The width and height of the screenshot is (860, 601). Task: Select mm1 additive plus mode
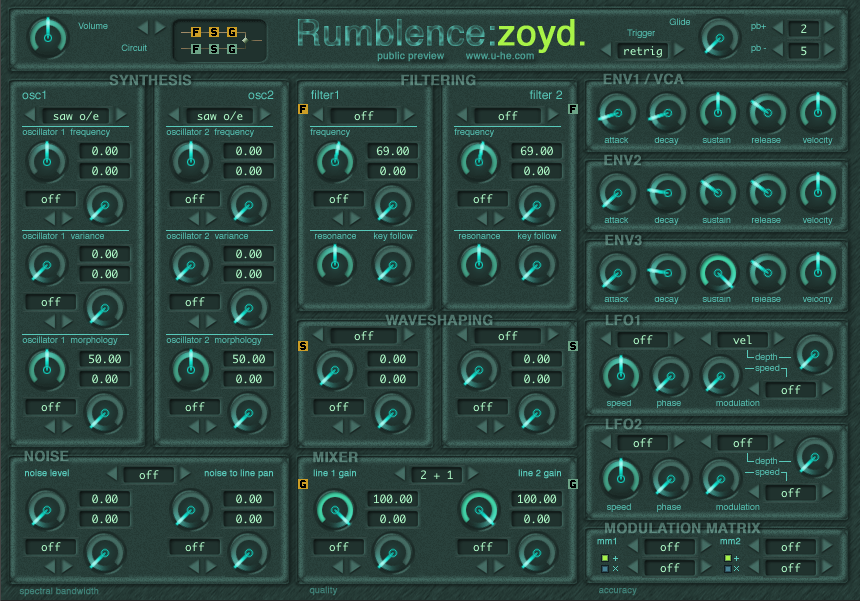[x=606, y=558]
